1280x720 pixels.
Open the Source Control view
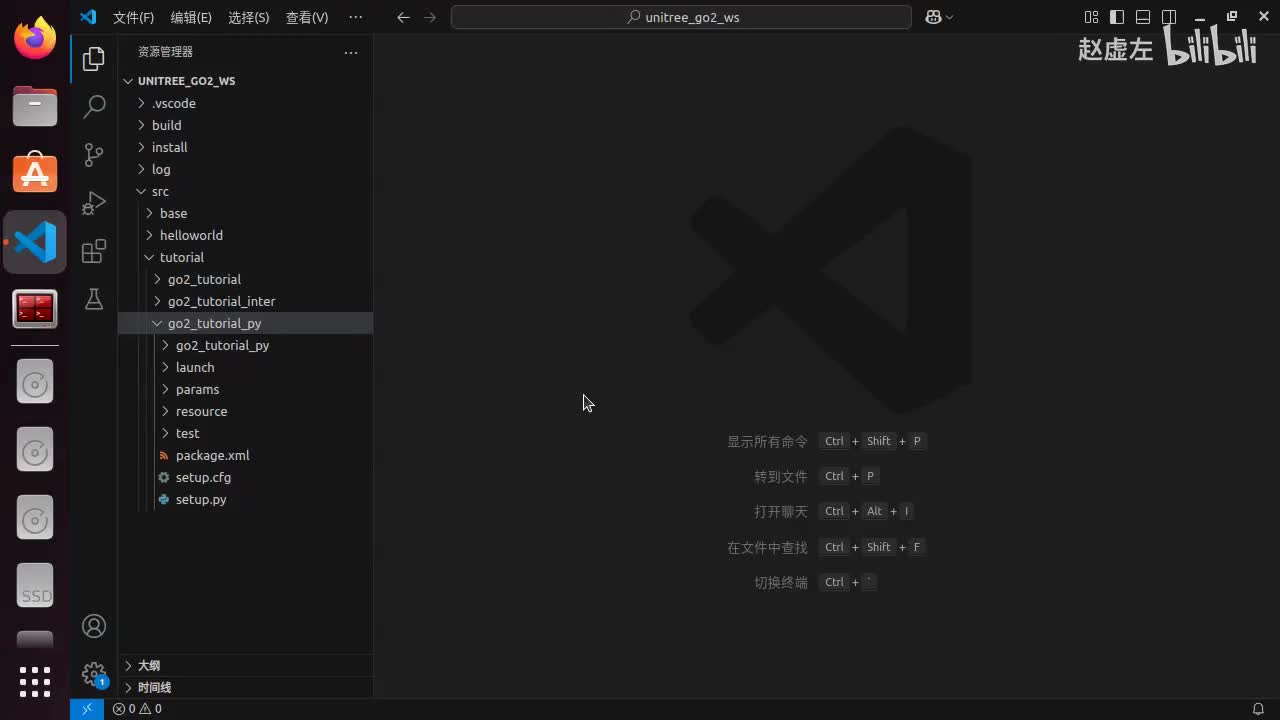pyautogui.click(x=94, y=154)
